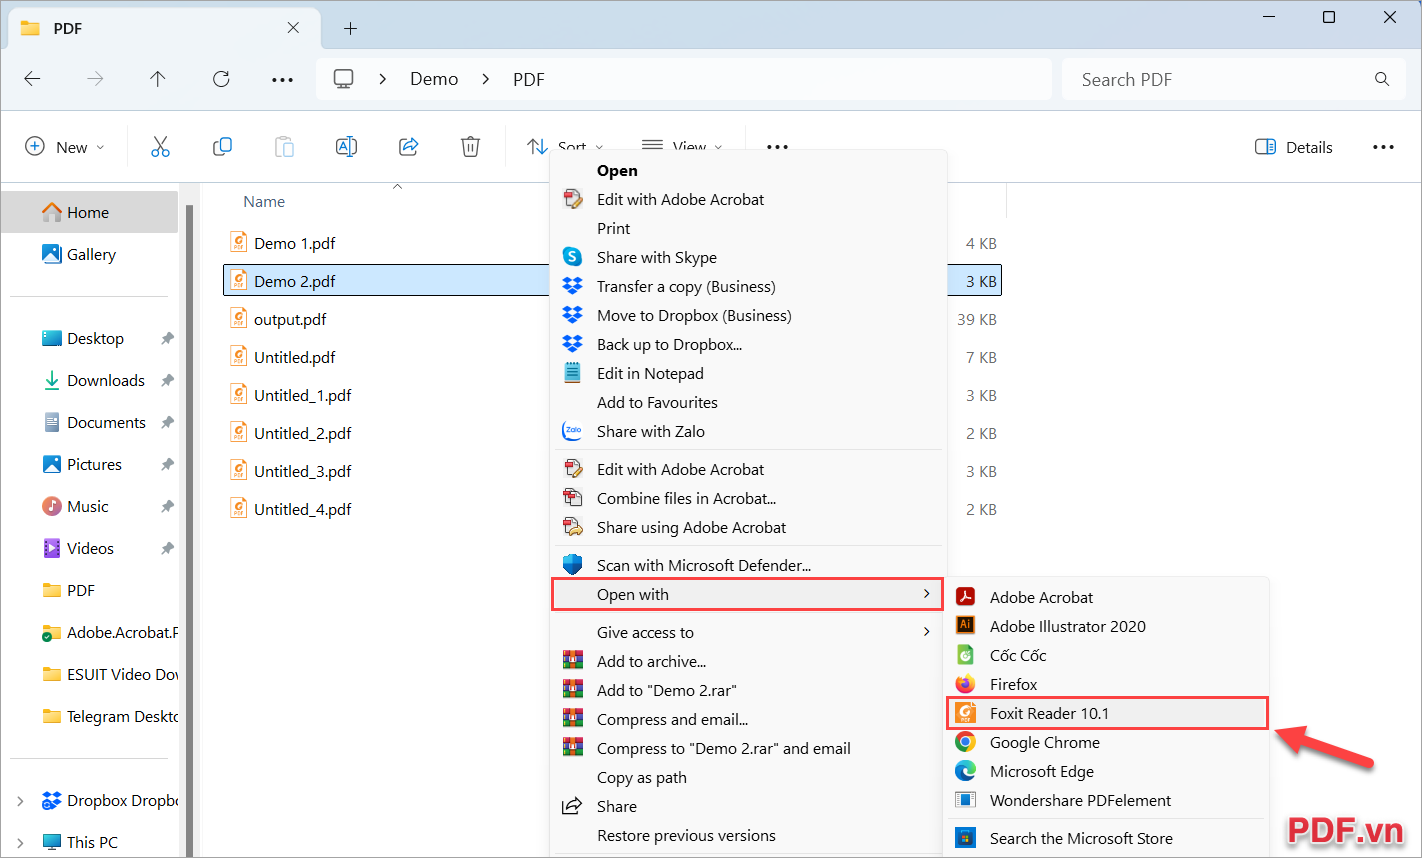Screen dimensions: 1422x858
Task: Click the Name column header
Action: coord(264,201)
